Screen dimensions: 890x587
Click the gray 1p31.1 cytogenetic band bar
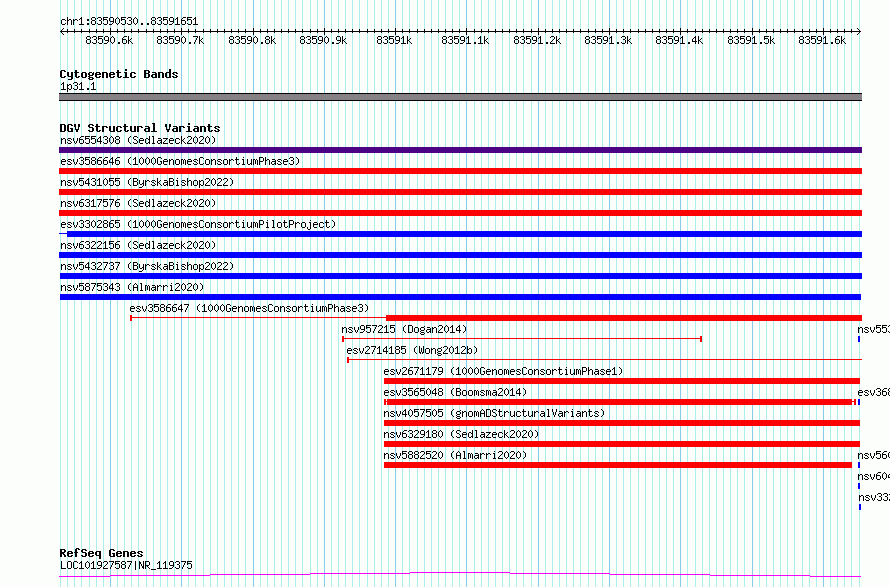pos(460,97)
